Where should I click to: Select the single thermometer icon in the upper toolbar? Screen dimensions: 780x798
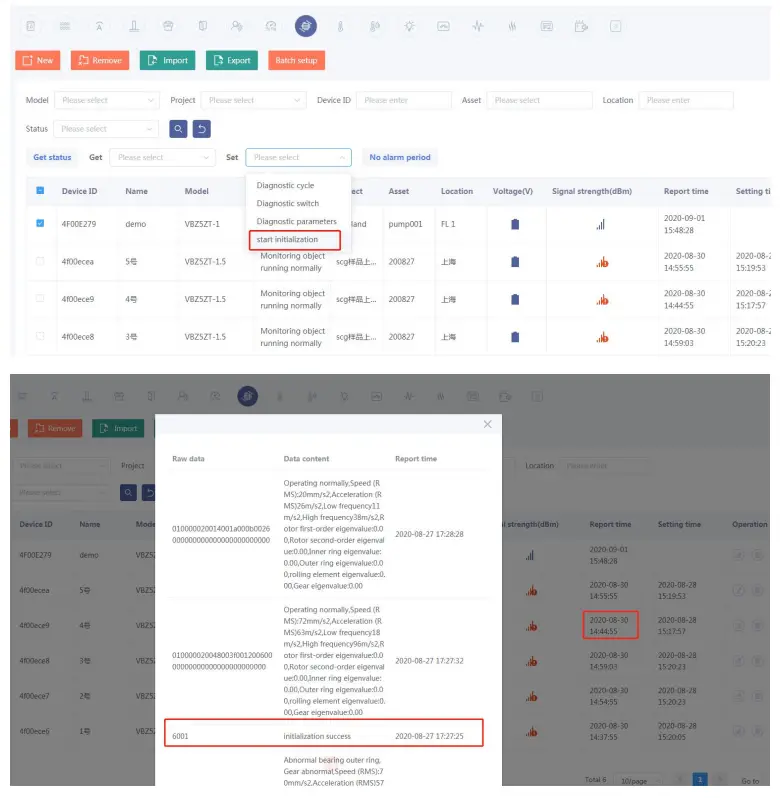[x=340, y=26]
